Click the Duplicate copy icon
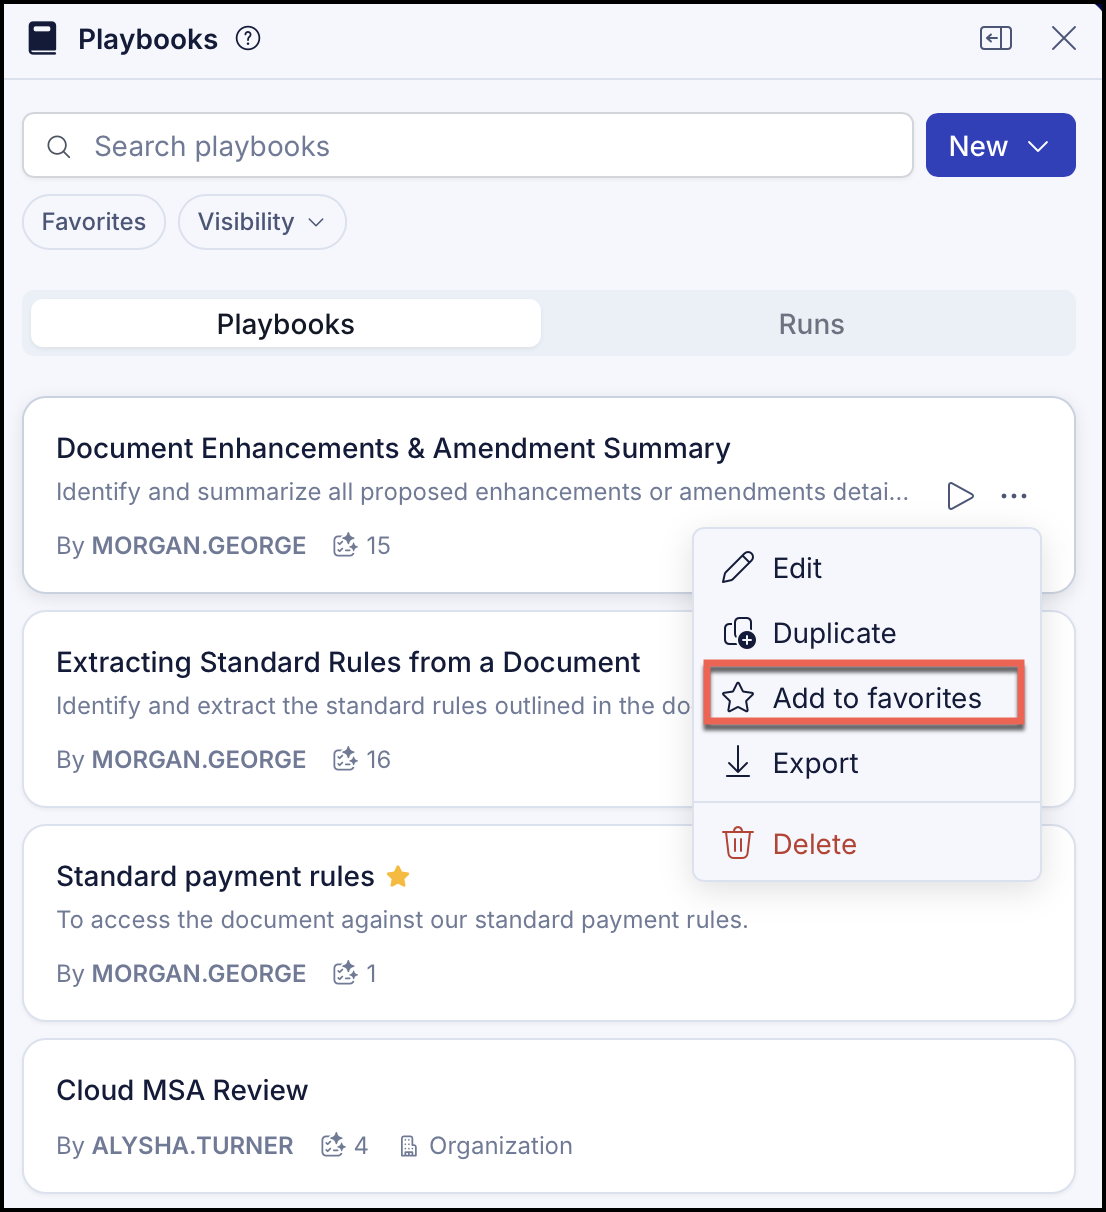The image size is (1106, 1212). point(739,633)
